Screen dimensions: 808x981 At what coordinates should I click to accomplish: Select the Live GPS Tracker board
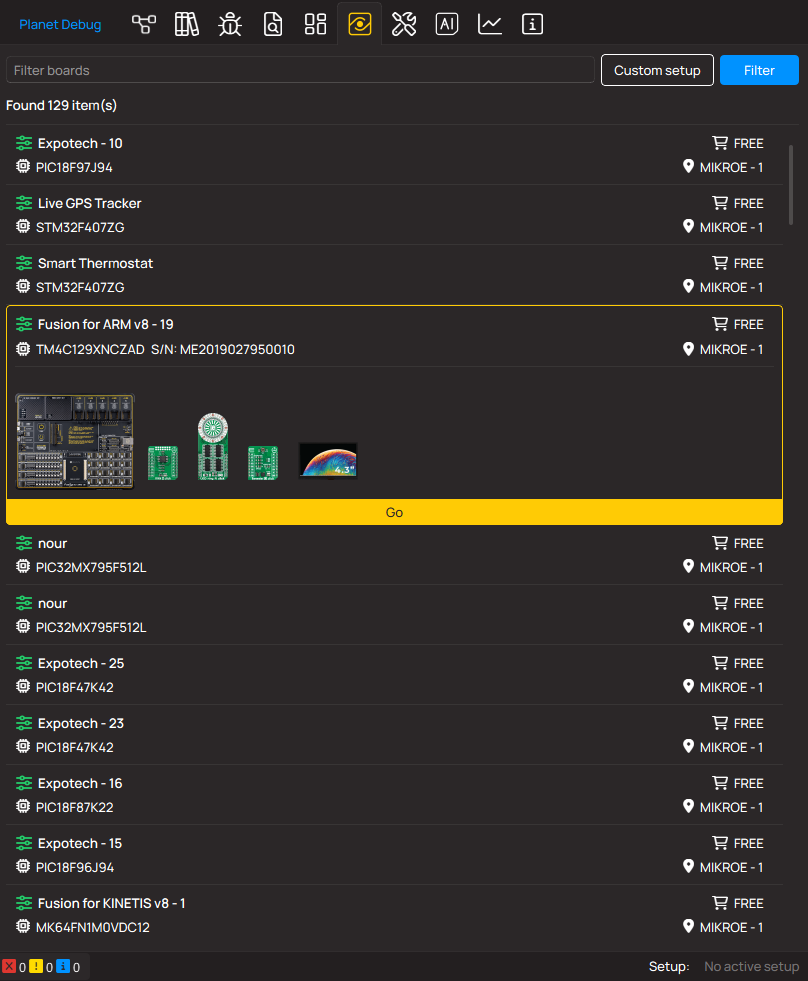click(394, 215)
